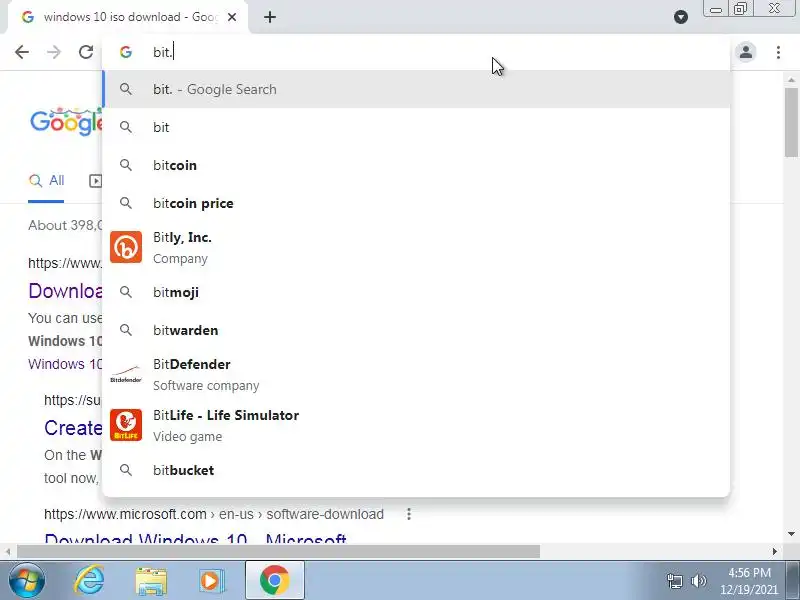The image size is (800, 600).
Task: Open the Videos results tab icon
Action: click(95, 181)
